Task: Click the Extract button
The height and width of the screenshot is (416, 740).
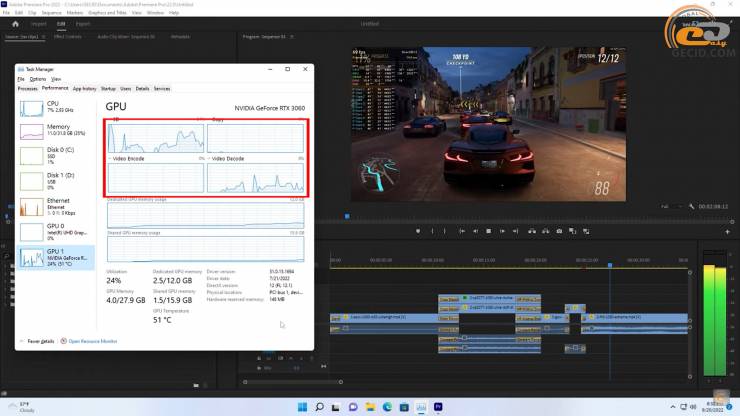Action: tap(546, 231)
